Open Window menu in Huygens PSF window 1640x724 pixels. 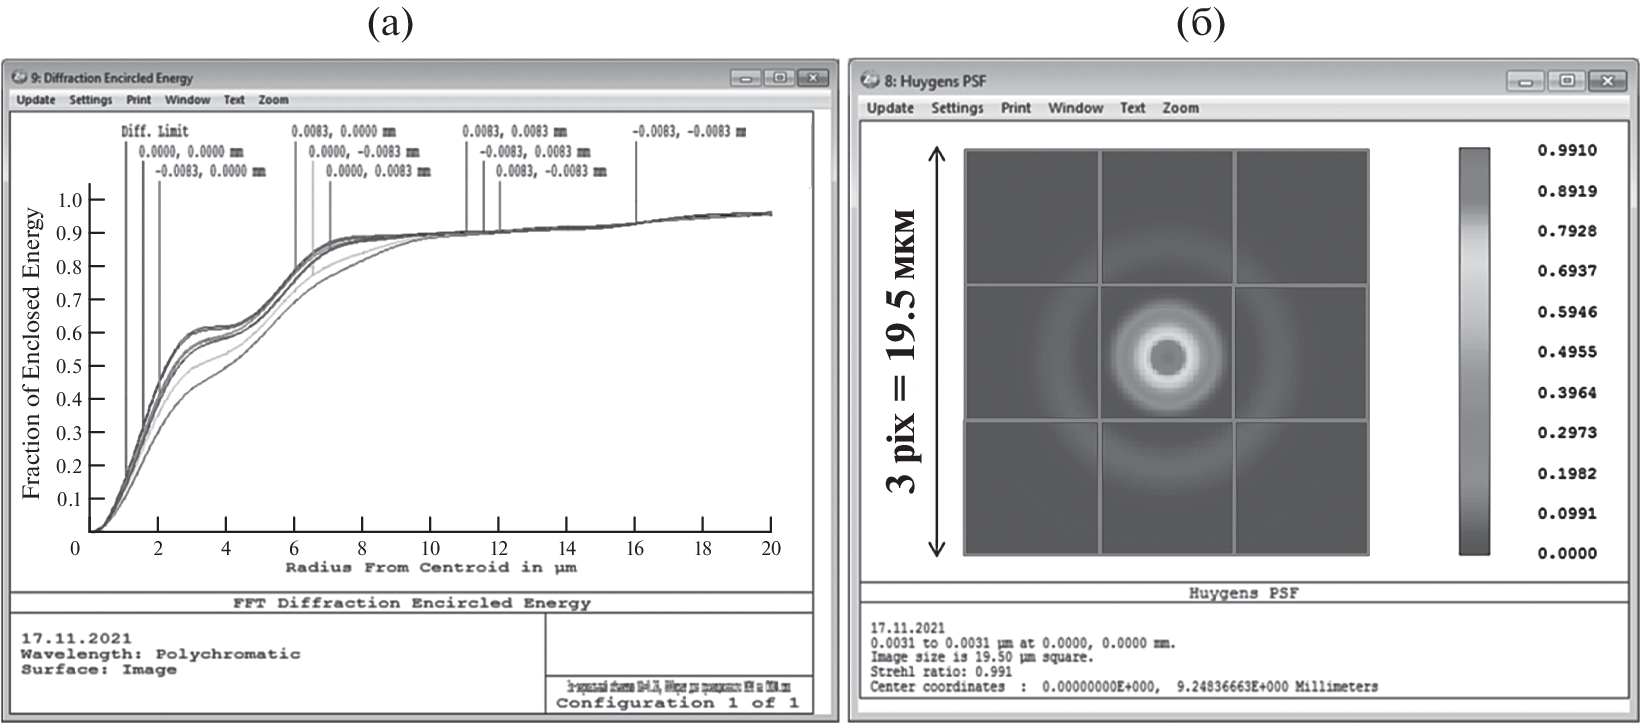(1076, 108)
